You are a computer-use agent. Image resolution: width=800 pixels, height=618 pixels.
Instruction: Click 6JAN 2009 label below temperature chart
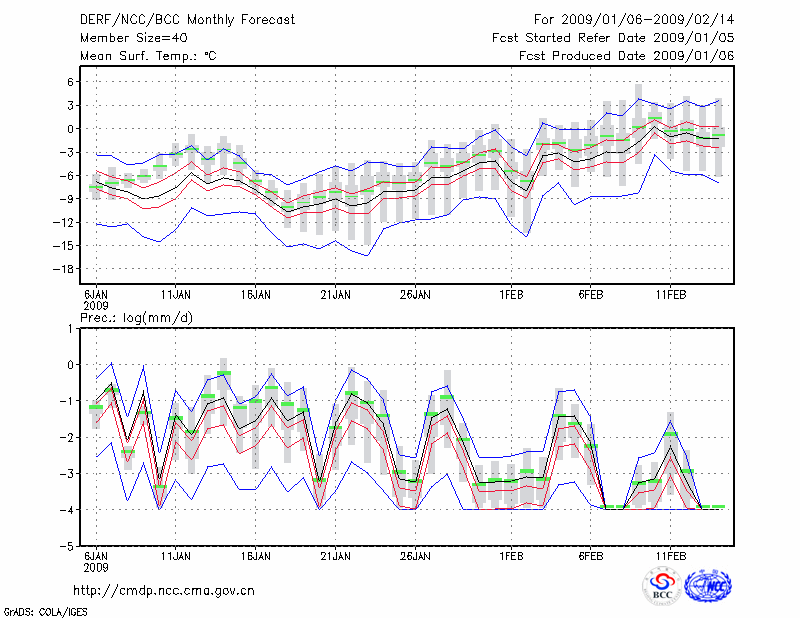pos(96,300)
